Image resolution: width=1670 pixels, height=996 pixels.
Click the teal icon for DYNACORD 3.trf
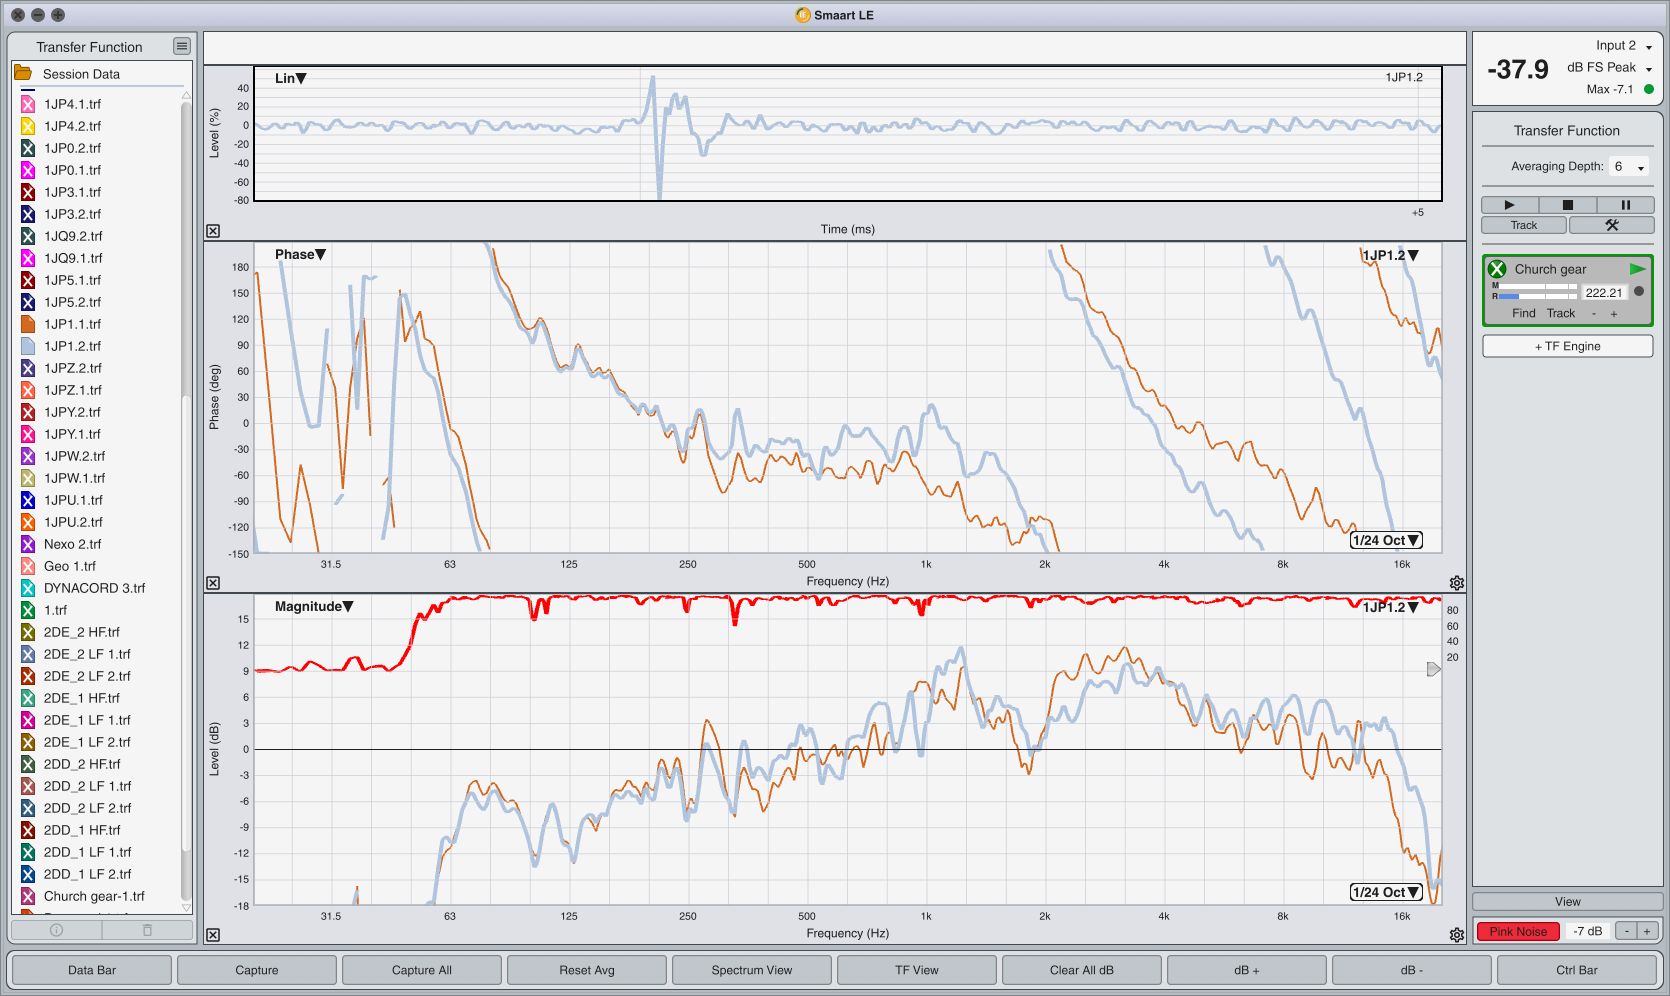(x=28, y=588)
